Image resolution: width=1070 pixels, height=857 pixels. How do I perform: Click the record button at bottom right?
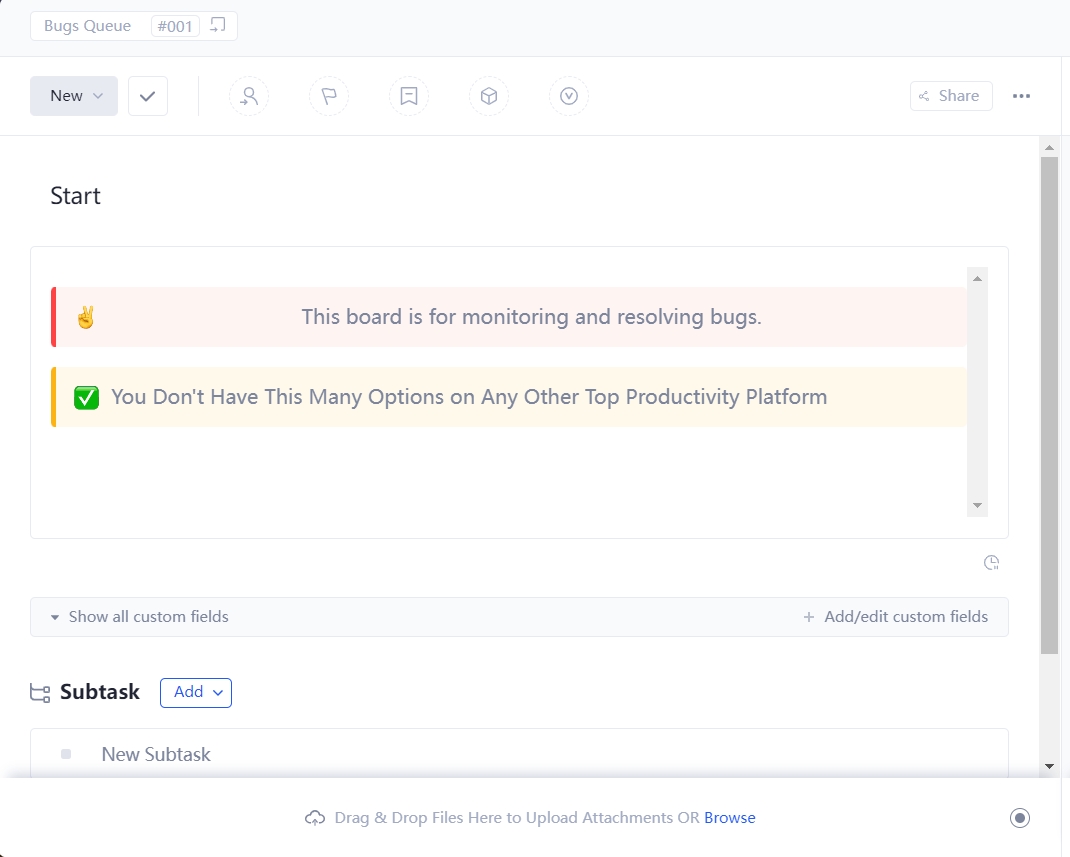1019,818
